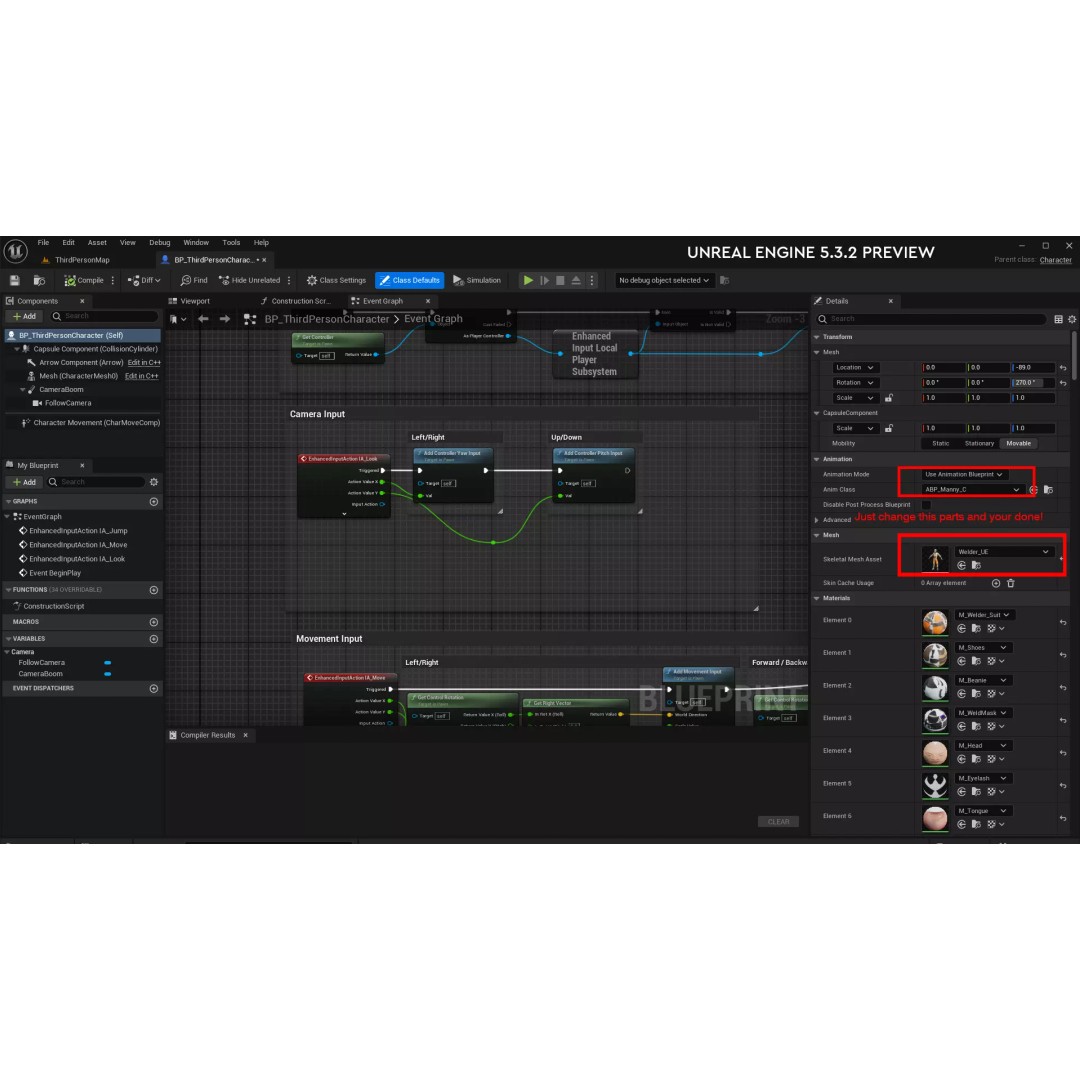Check Disable Post Process Blueprint checkbox

pos(926,505)
